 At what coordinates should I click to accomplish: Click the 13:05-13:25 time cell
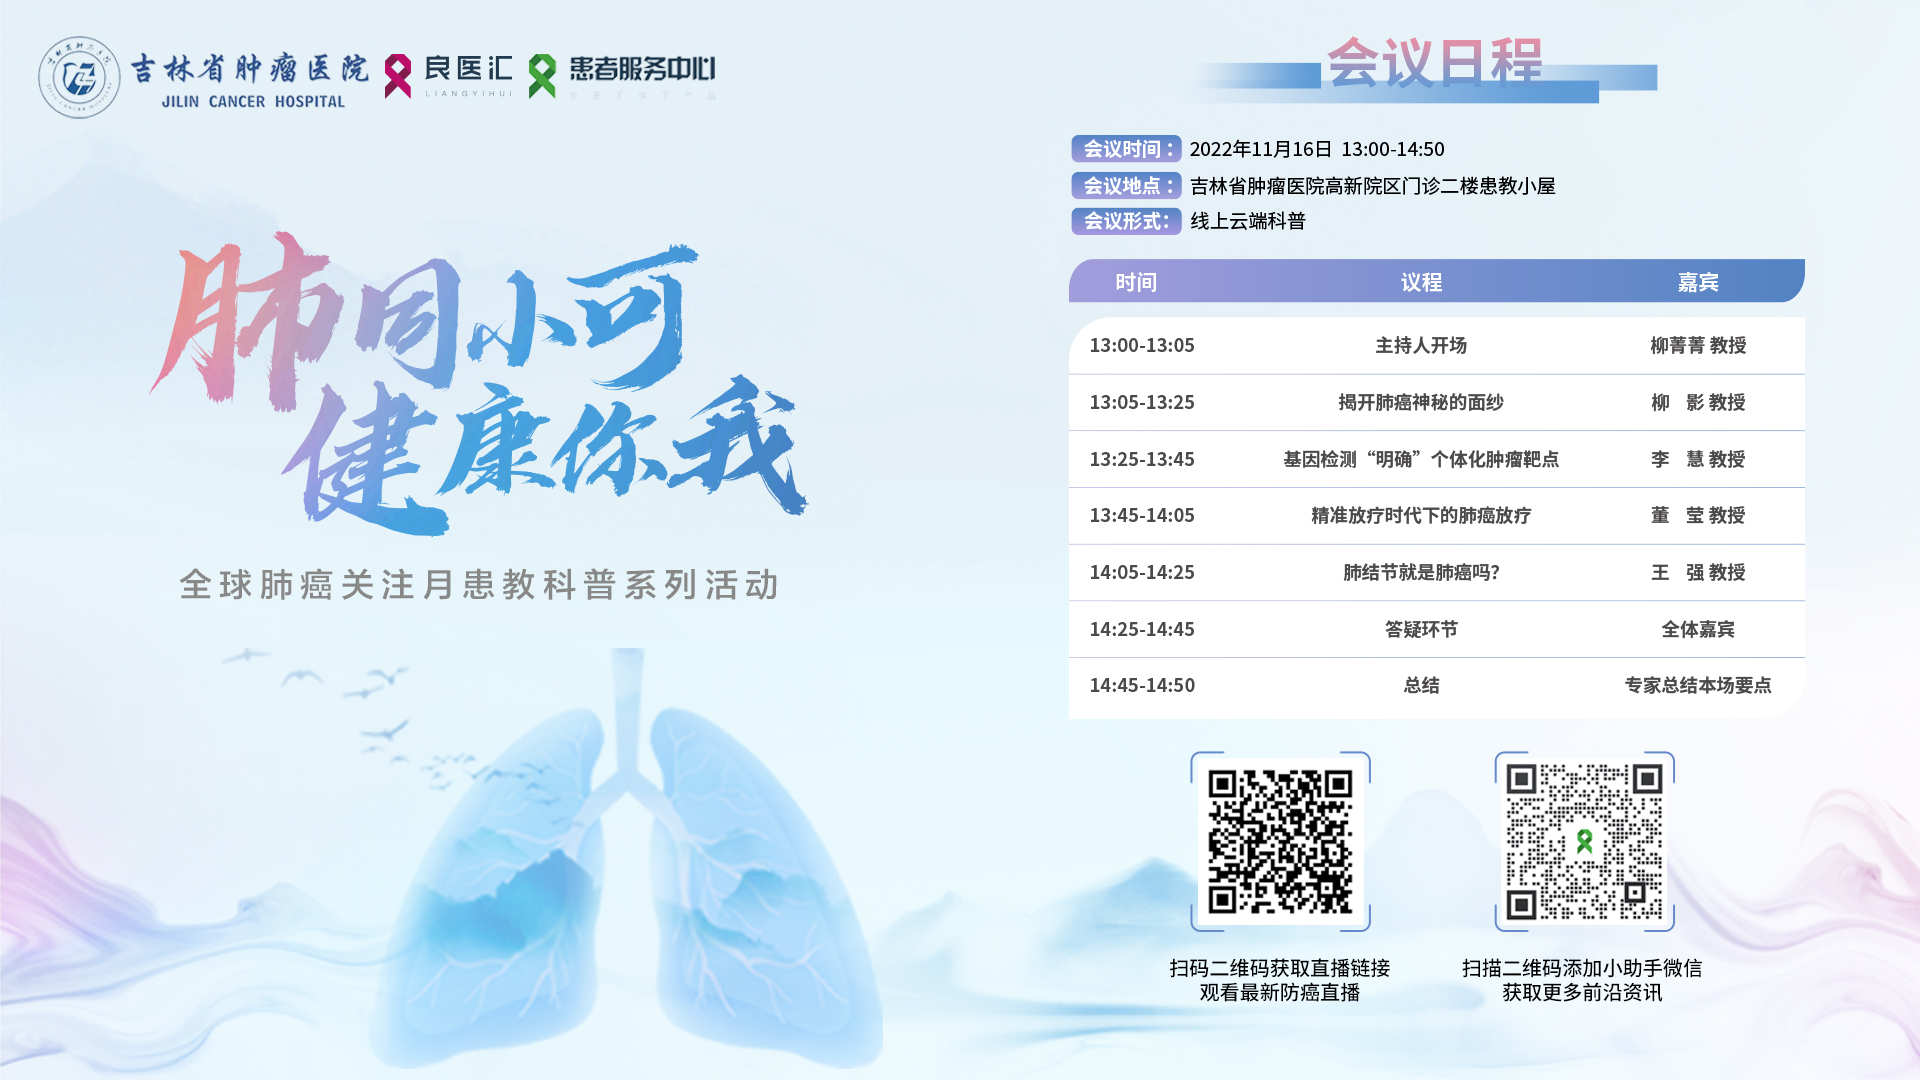(x=1142, y=402)
